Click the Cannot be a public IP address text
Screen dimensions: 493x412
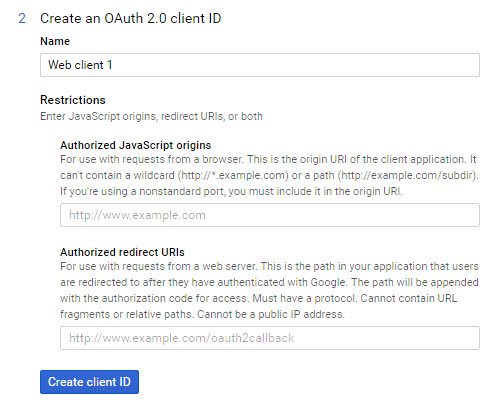pyautogui.click(x=271, y=314)
